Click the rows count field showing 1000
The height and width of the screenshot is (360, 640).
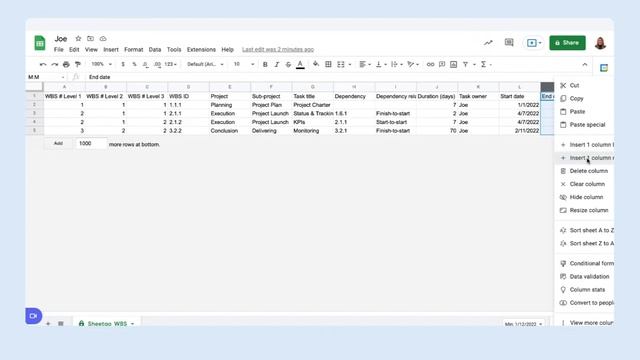pos(91,144)
